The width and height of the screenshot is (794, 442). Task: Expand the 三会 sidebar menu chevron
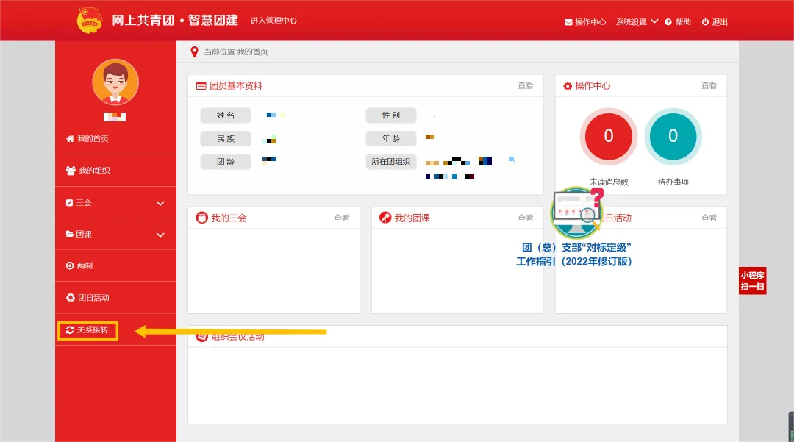click(x=160, y=203)
